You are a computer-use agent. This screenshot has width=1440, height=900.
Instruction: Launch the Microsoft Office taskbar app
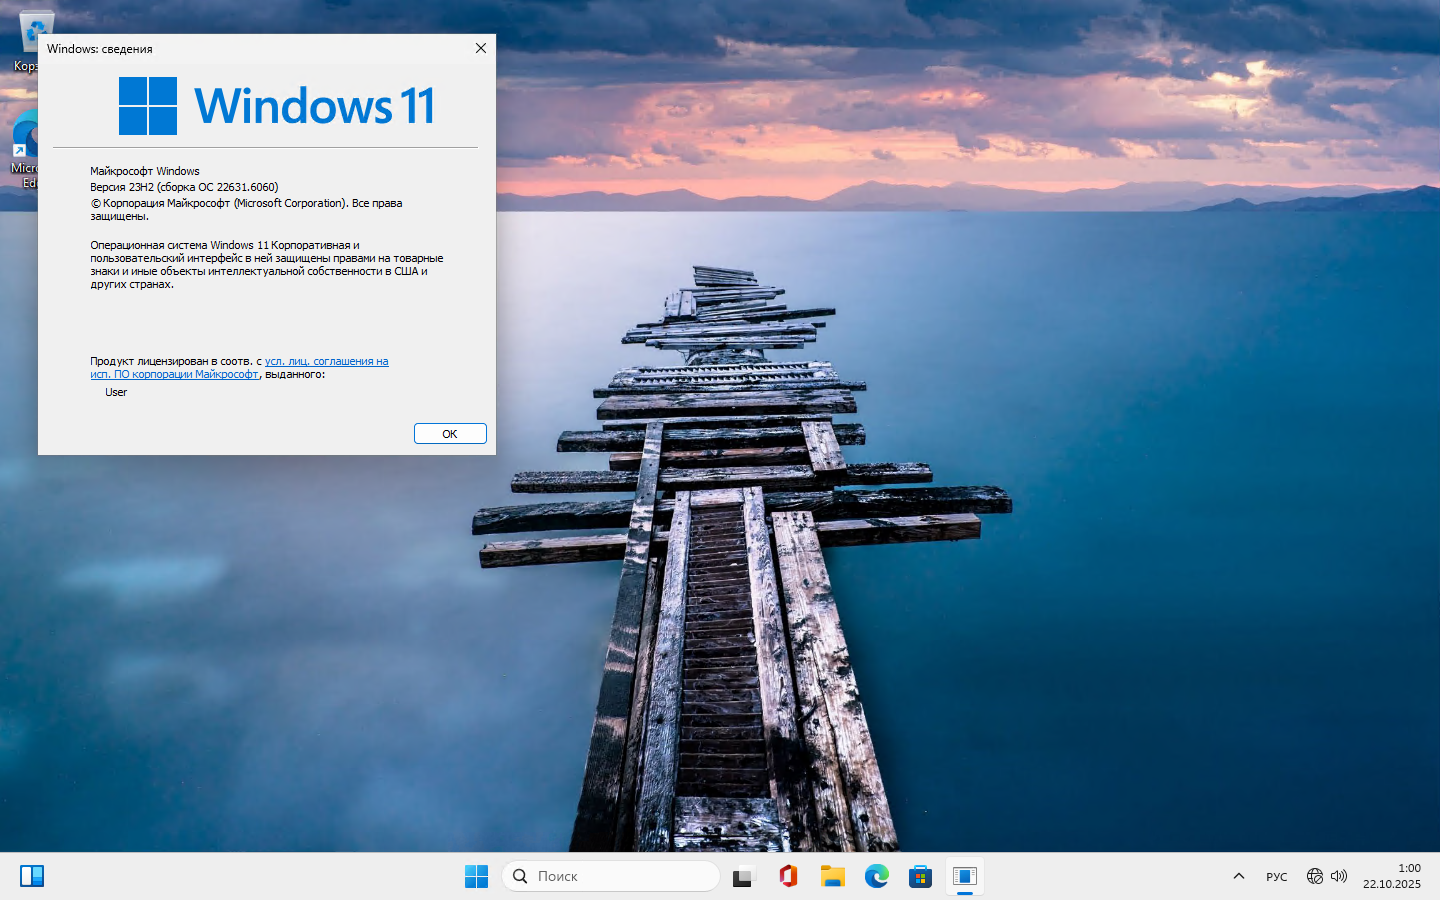point(788,876)
